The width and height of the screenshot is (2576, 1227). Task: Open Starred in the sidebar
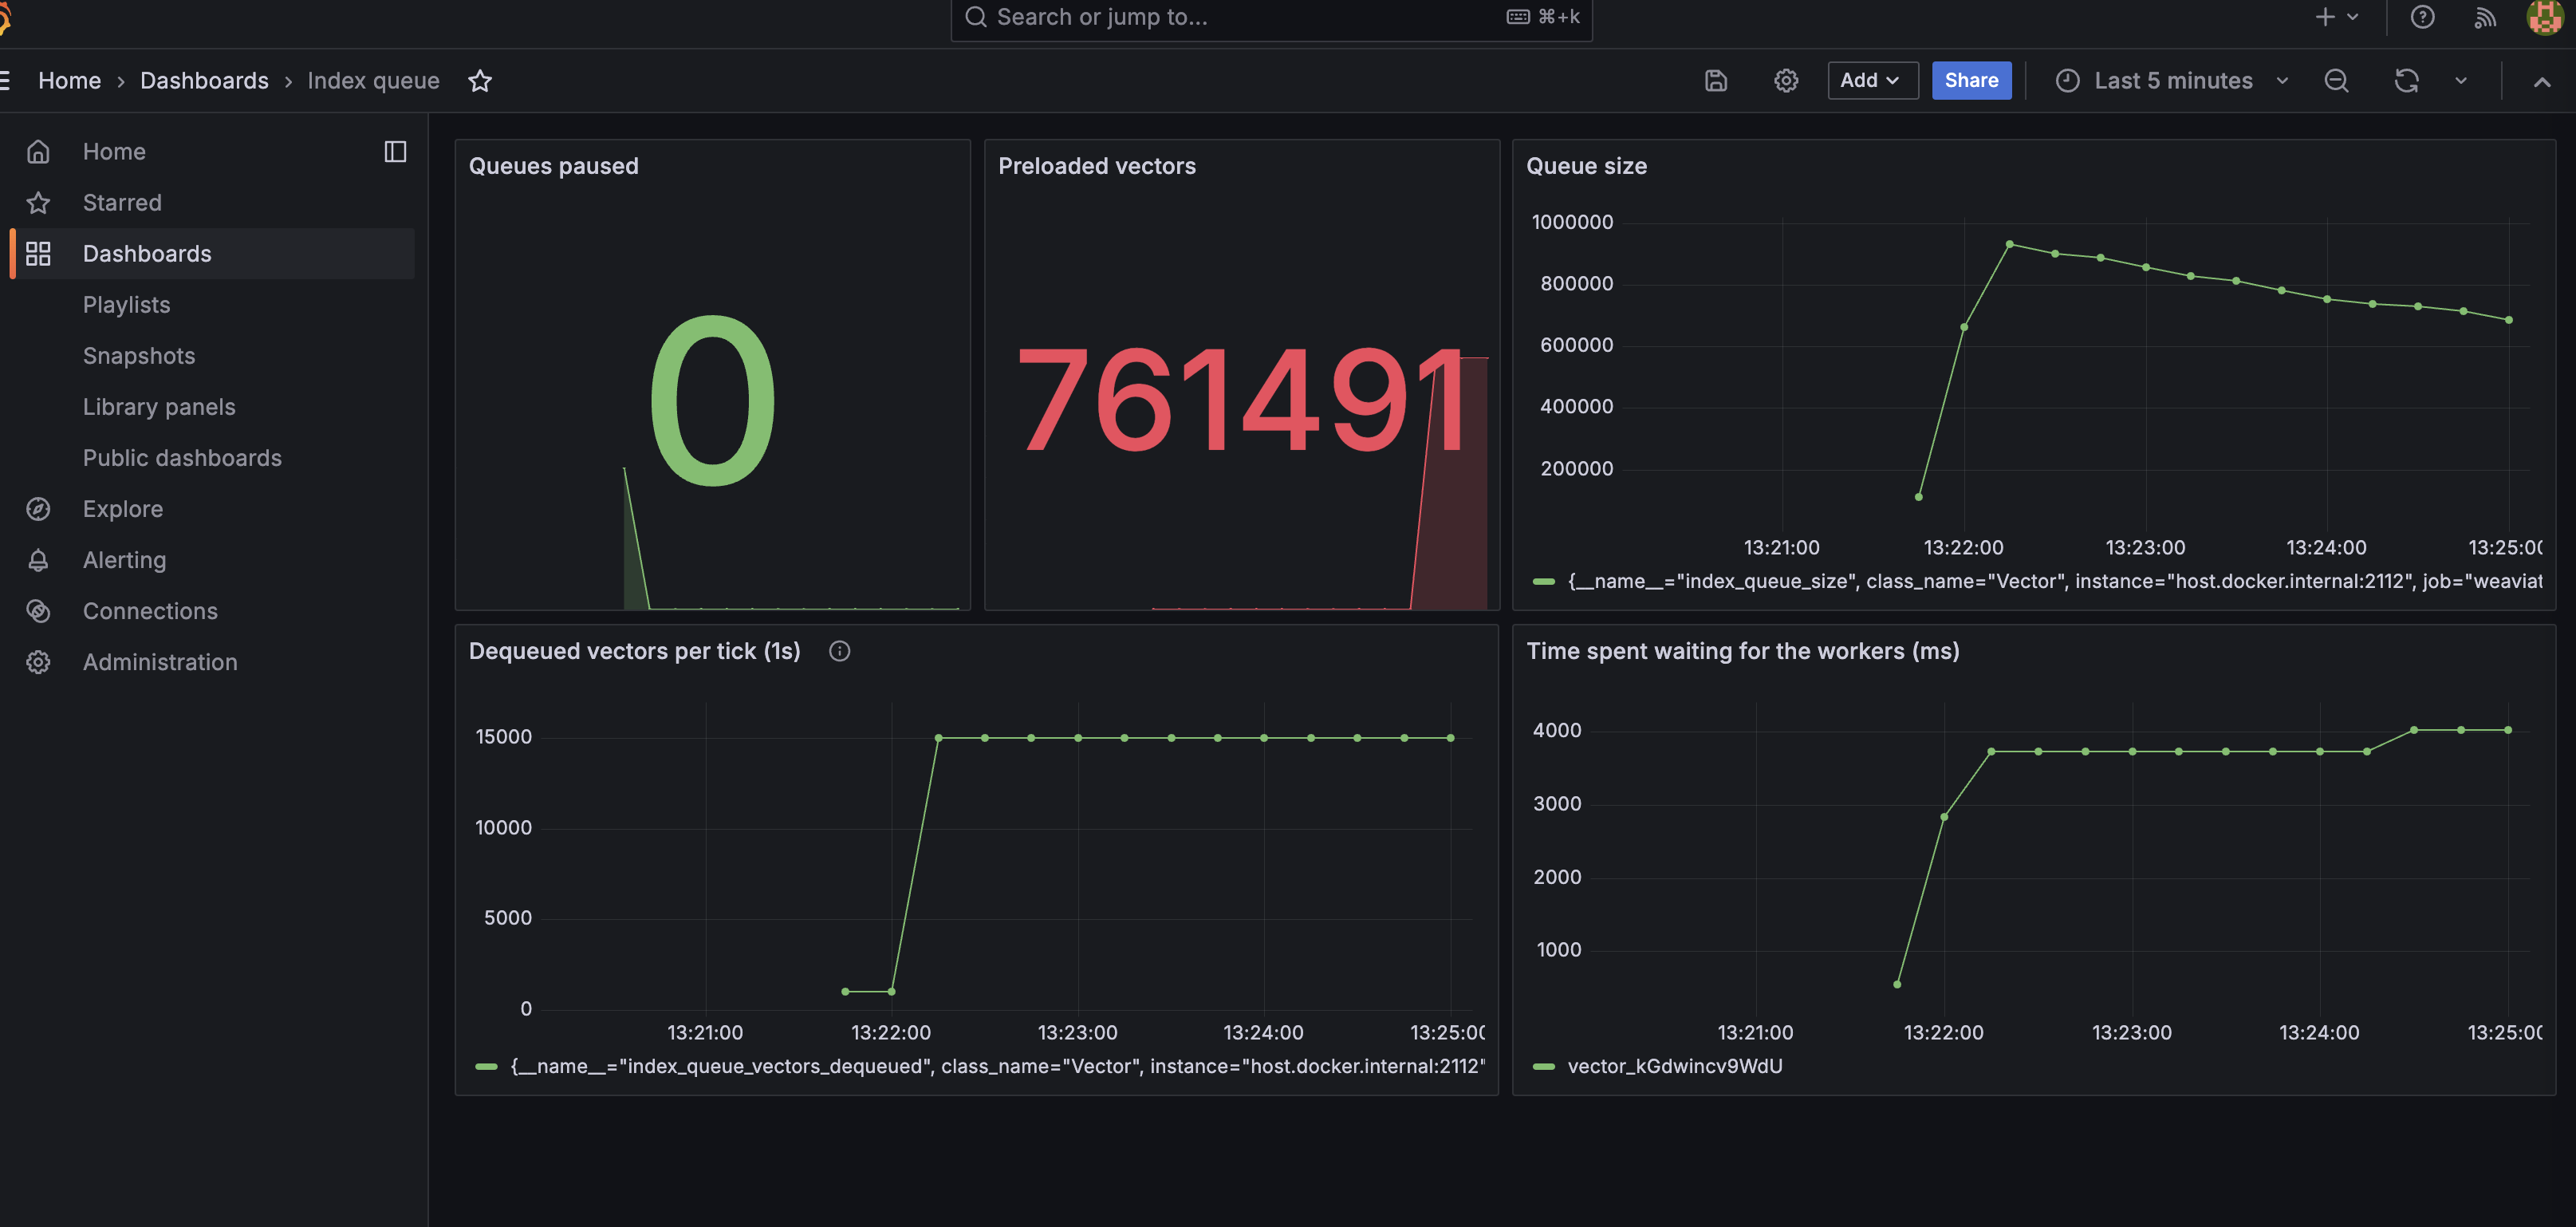click(122, 202)
